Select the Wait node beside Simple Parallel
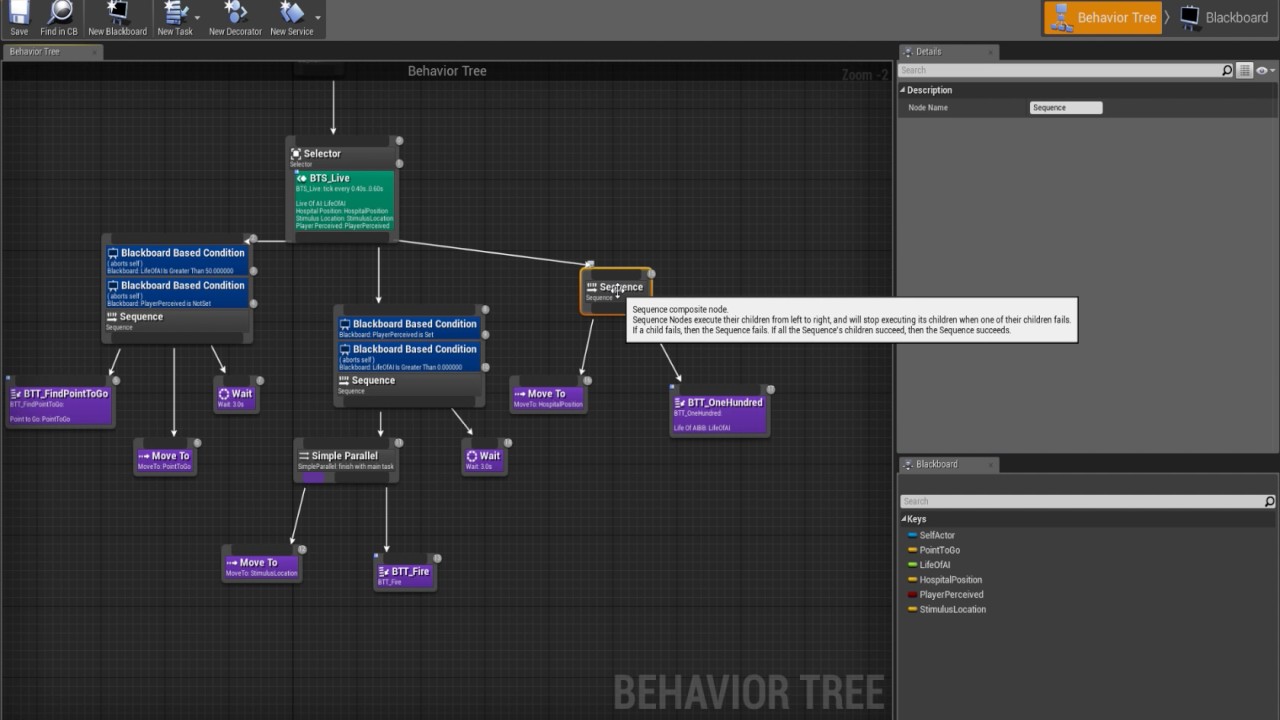Viewport: 1280px width, 720px height. (483, 459)
